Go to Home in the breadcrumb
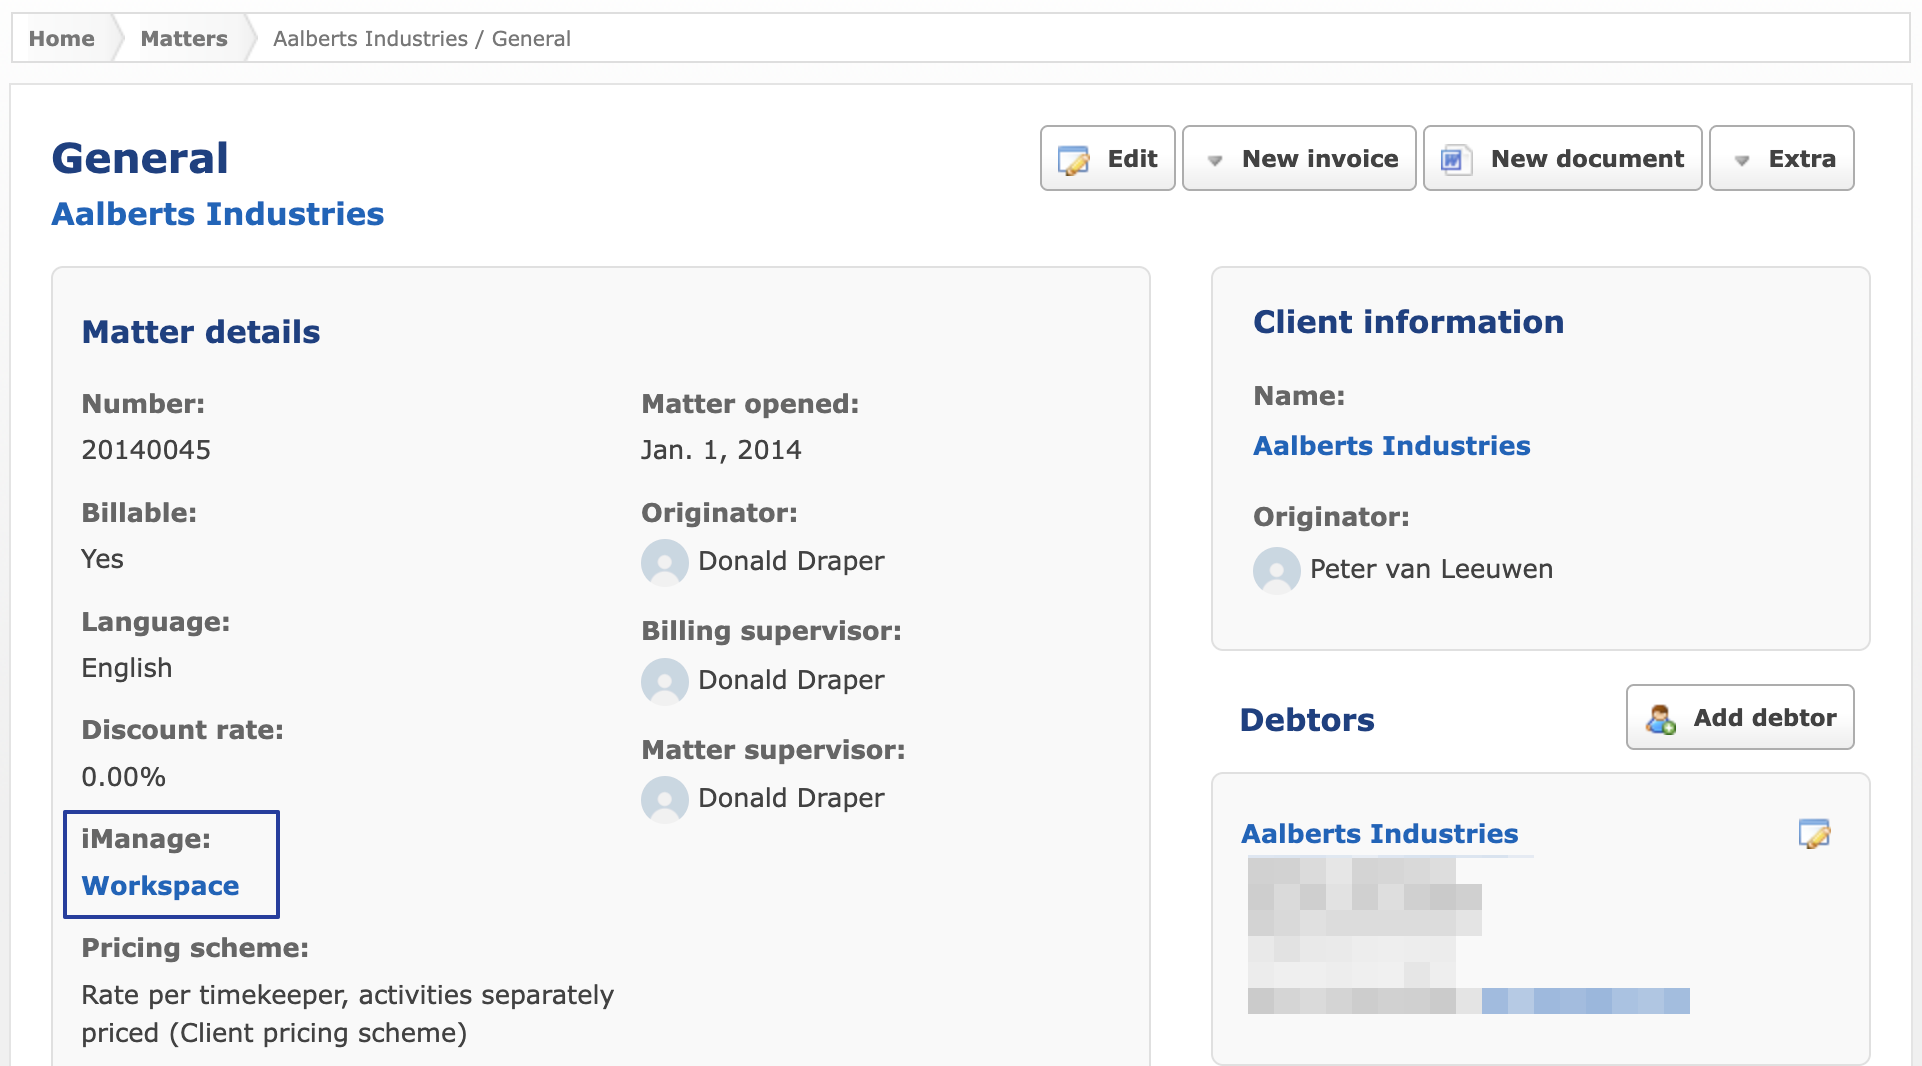 tap(62, 38)
